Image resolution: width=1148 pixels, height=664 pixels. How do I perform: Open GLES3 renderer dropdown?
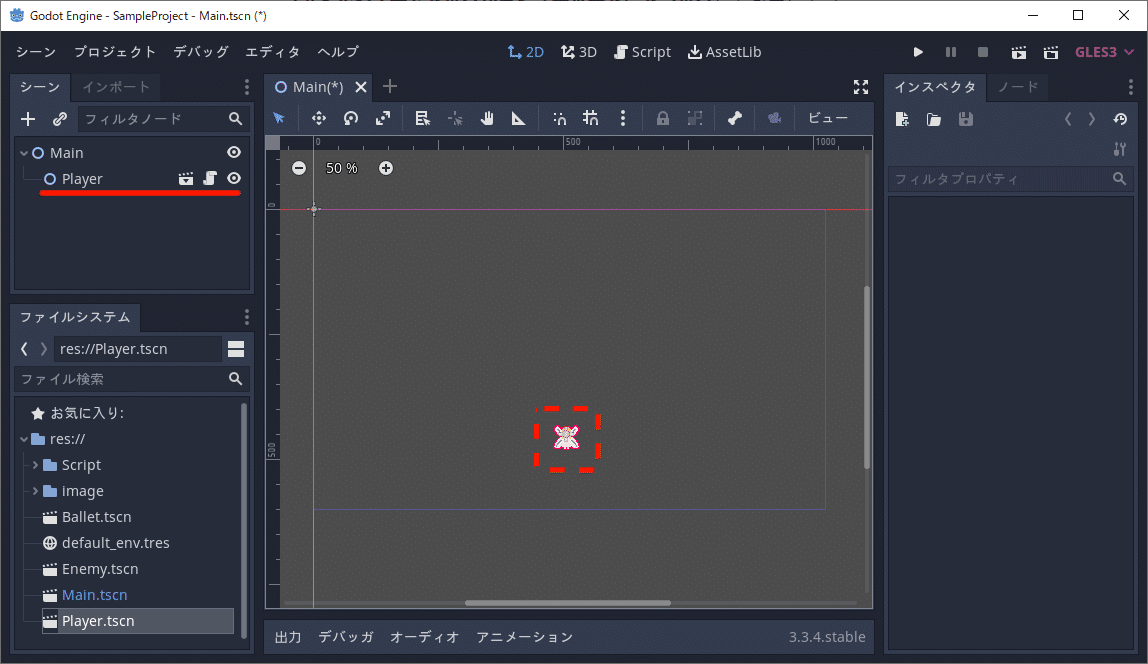click(x=1104, y=52)
